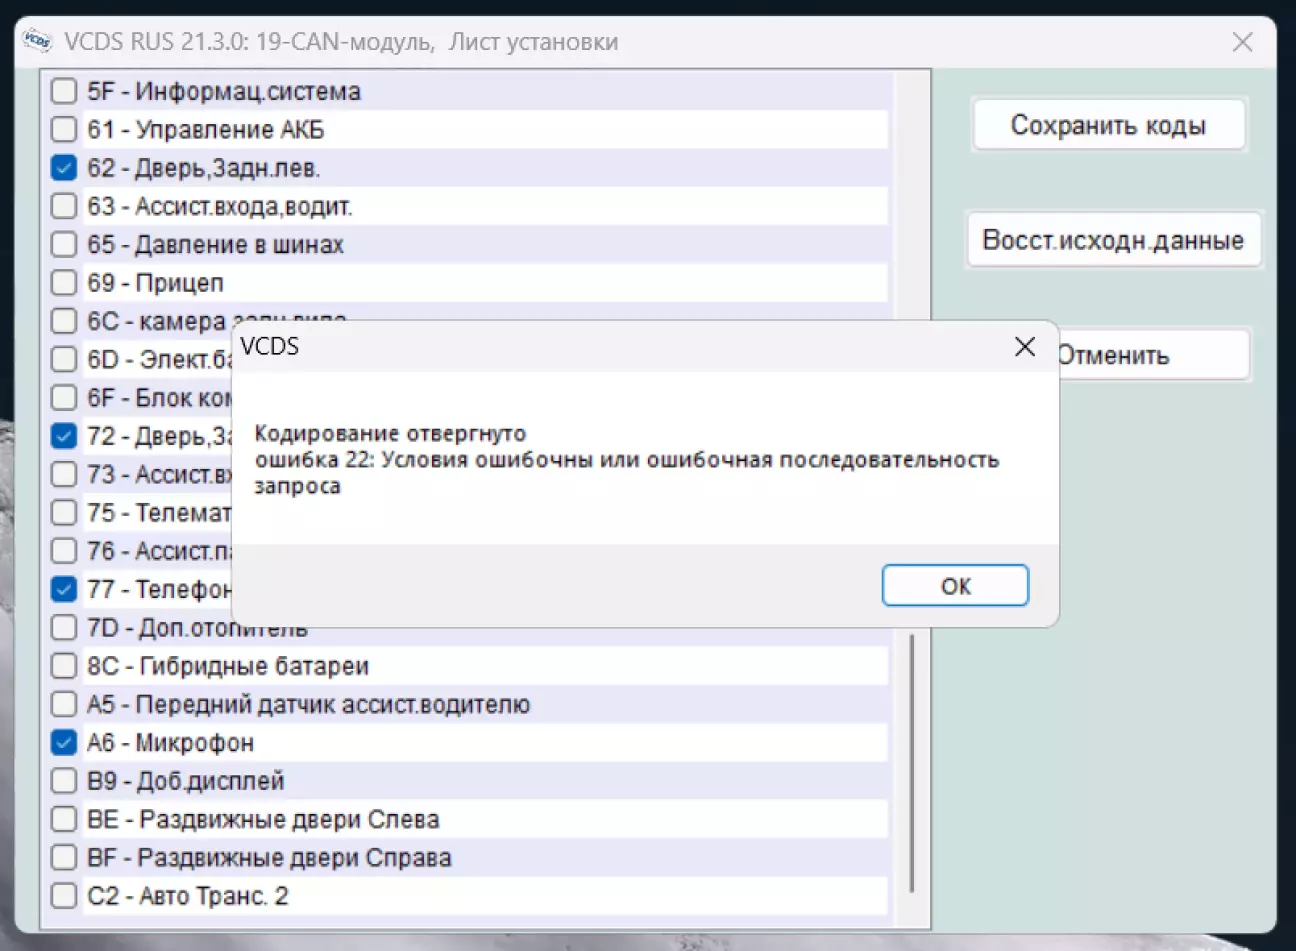This screenshot has width=1296, height=951.
Task: Toggle the C2 - Авто Транс. 2 checkbox
Action: [x=64, y=896]
